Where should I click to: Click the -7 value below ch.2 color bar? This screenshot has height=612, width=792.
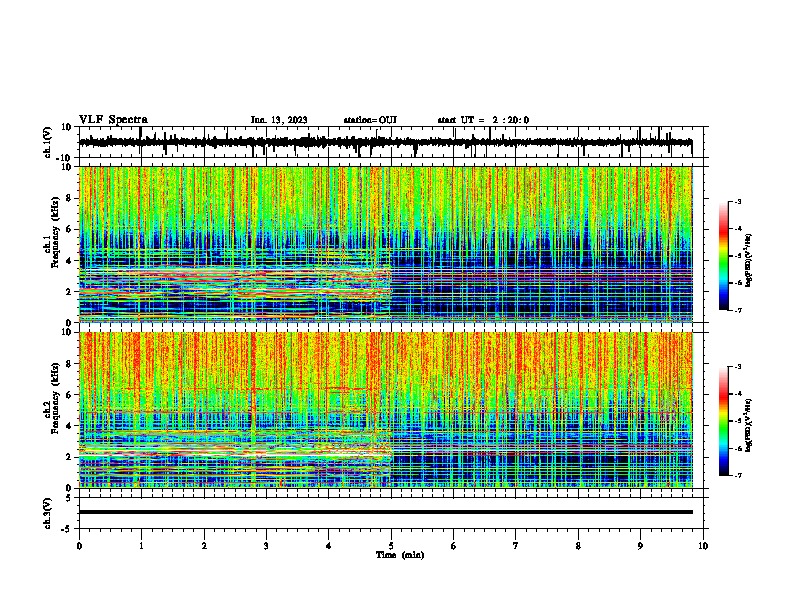[x=737, y=475]
